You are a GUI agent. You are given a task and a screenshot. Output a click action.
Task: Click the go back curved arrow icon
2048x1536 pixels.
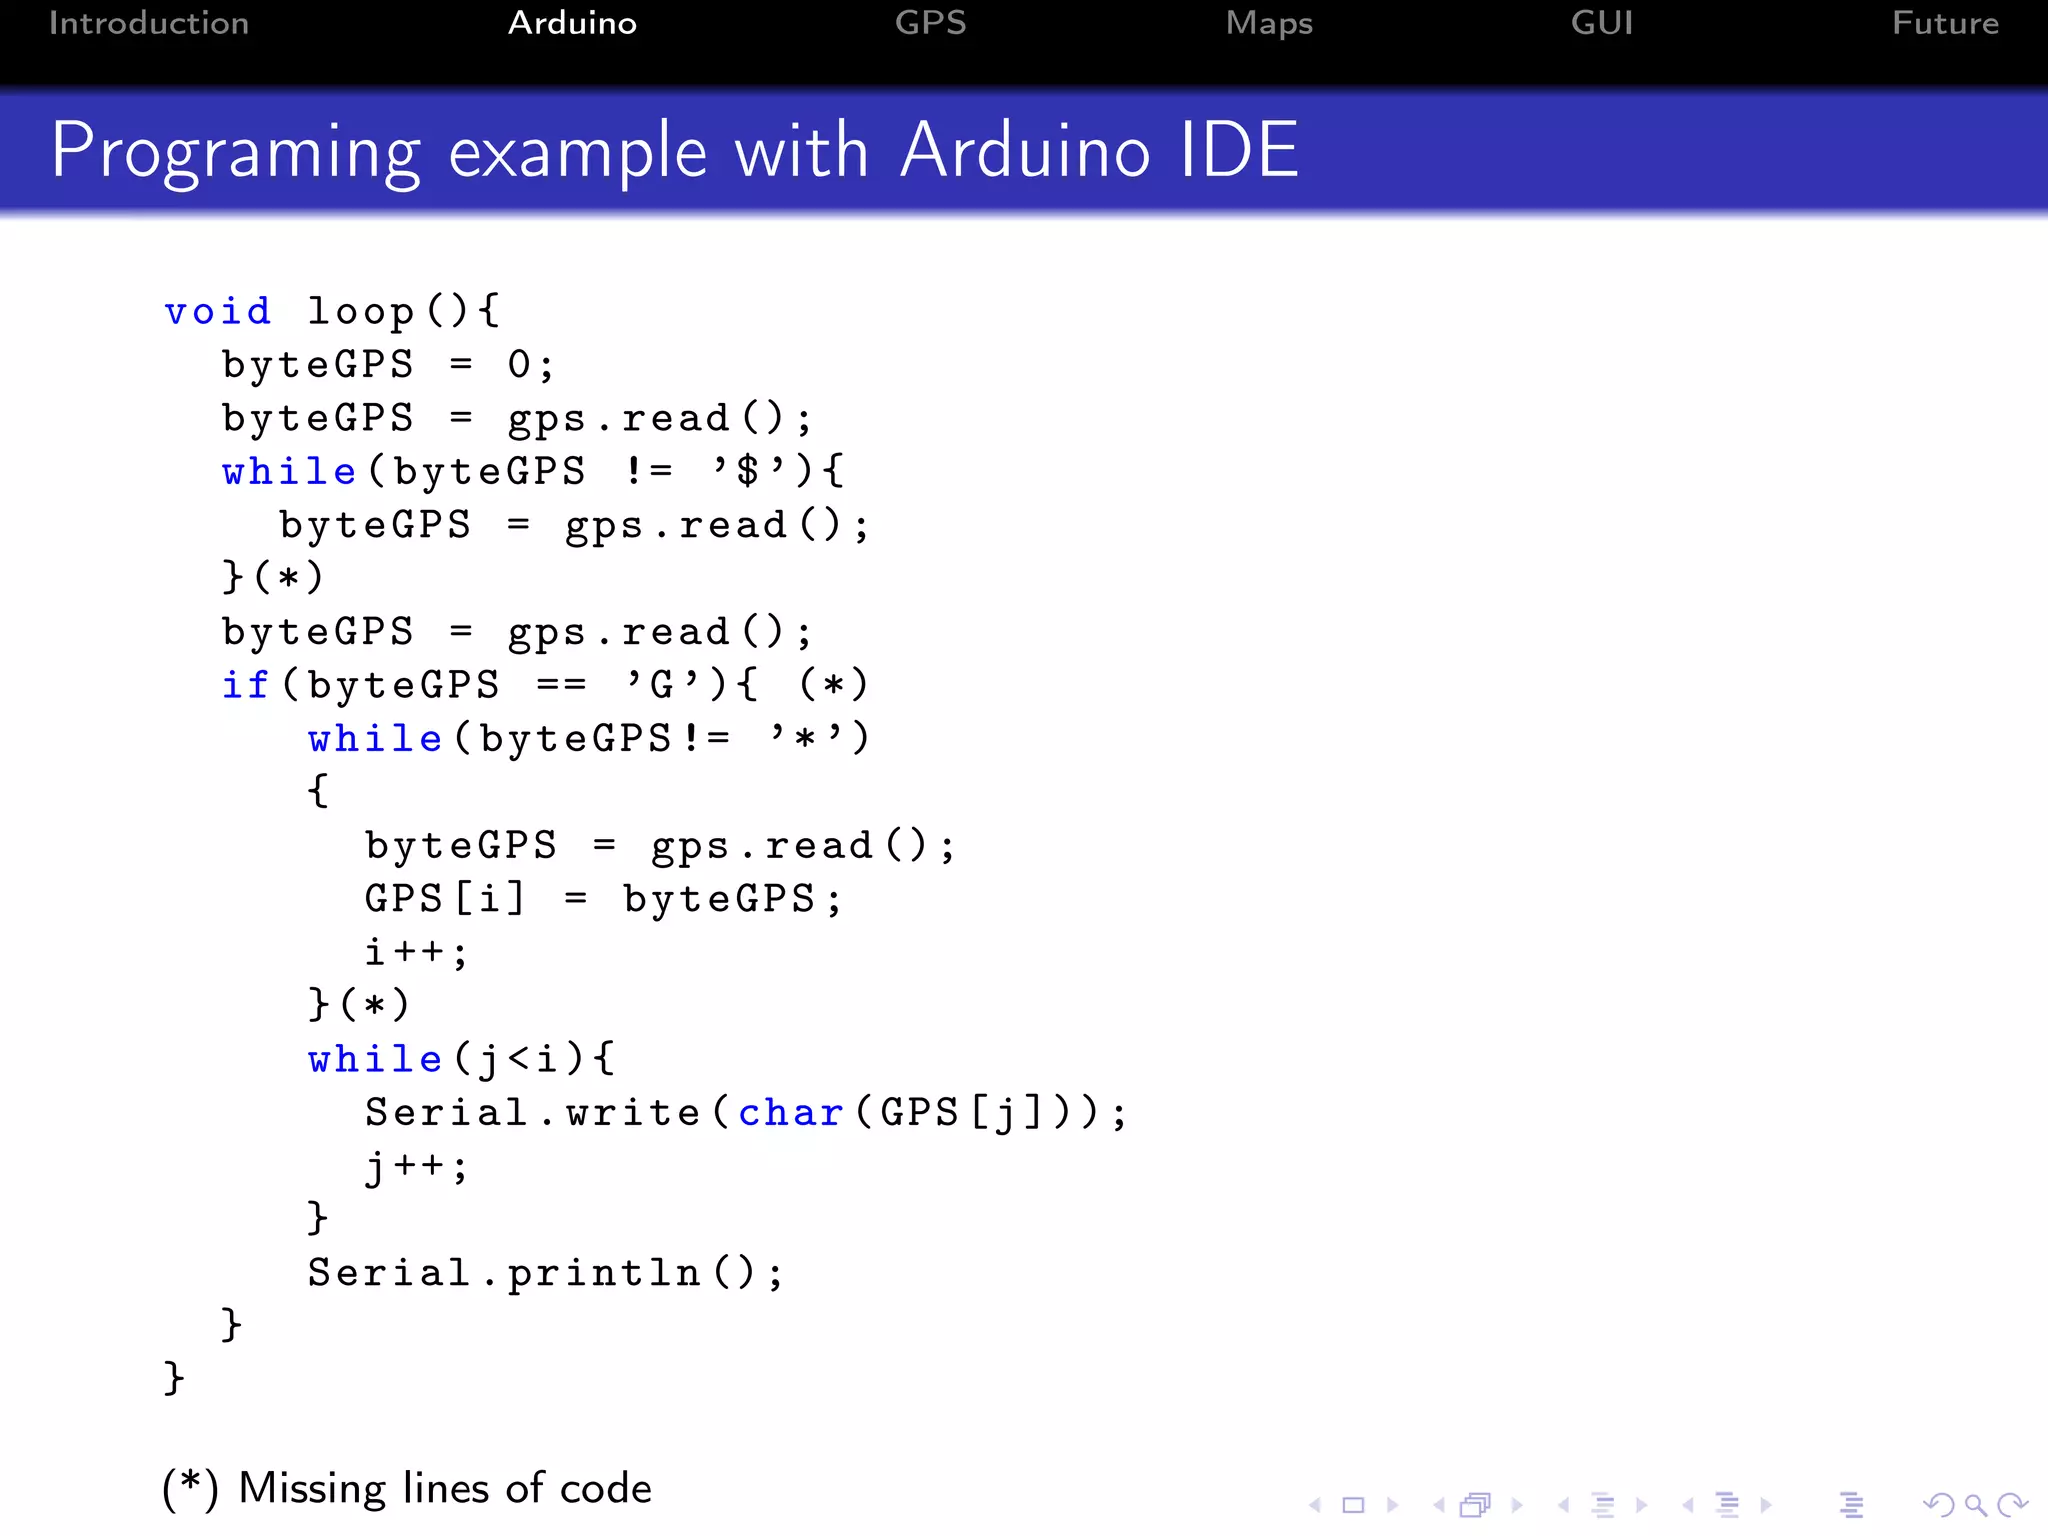1939,1505
